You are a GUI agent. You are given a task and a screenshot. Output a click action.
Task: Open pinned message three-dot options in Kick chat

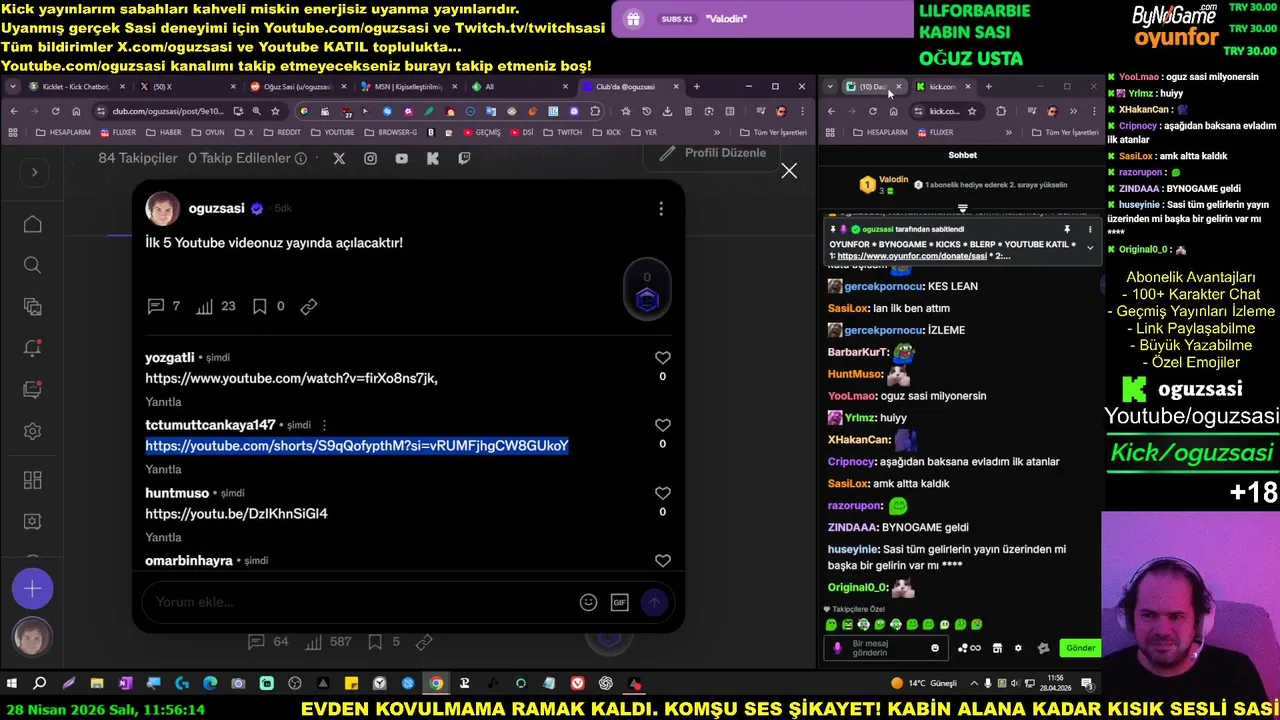[x=1090, y=229]
